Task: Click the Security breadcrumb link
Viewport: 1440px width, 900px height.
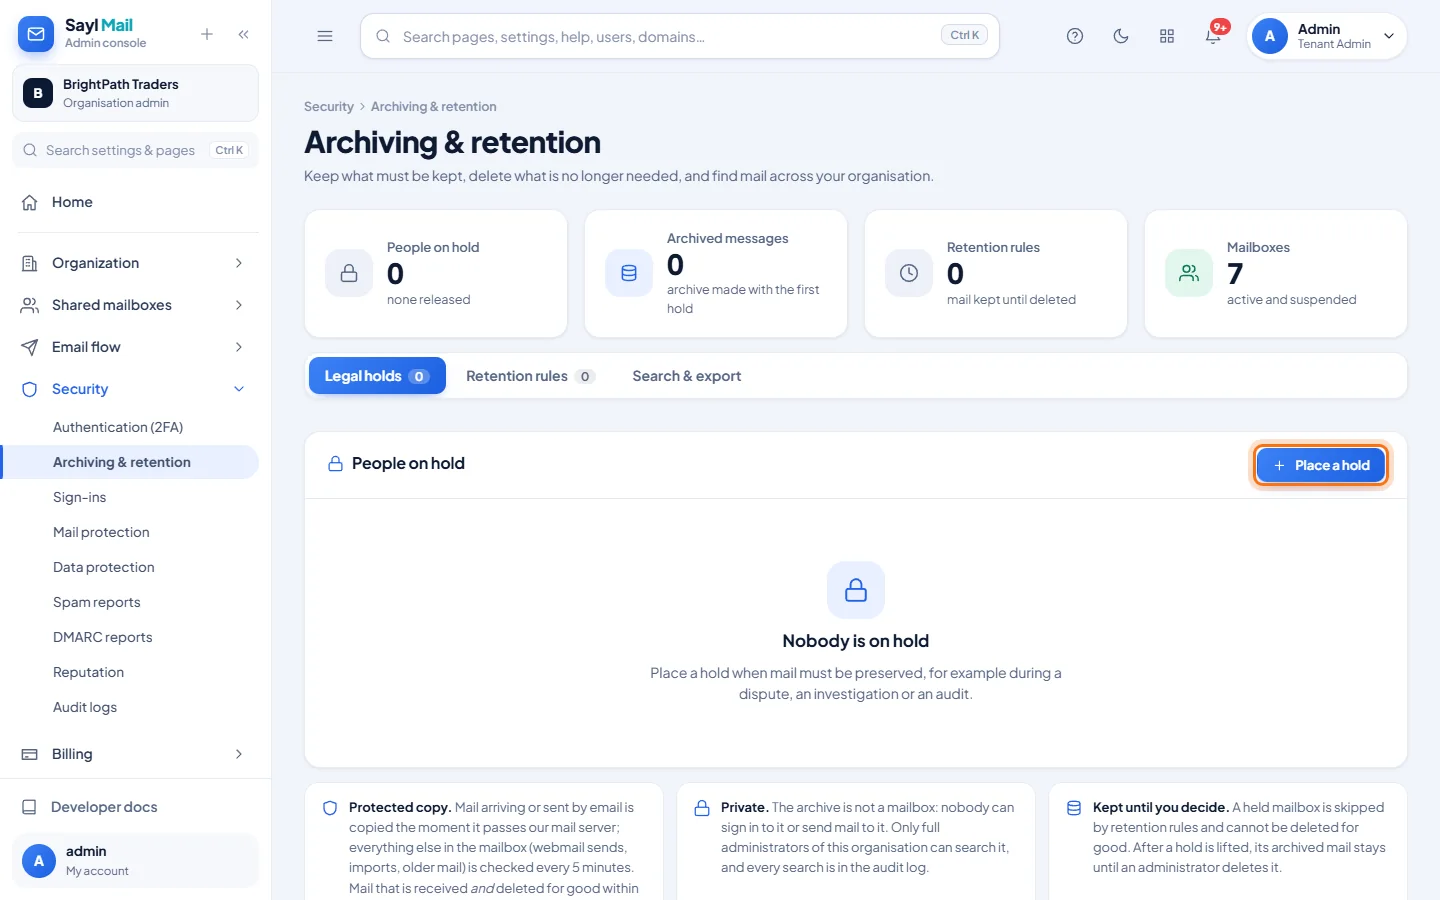Action: point(329,107)
